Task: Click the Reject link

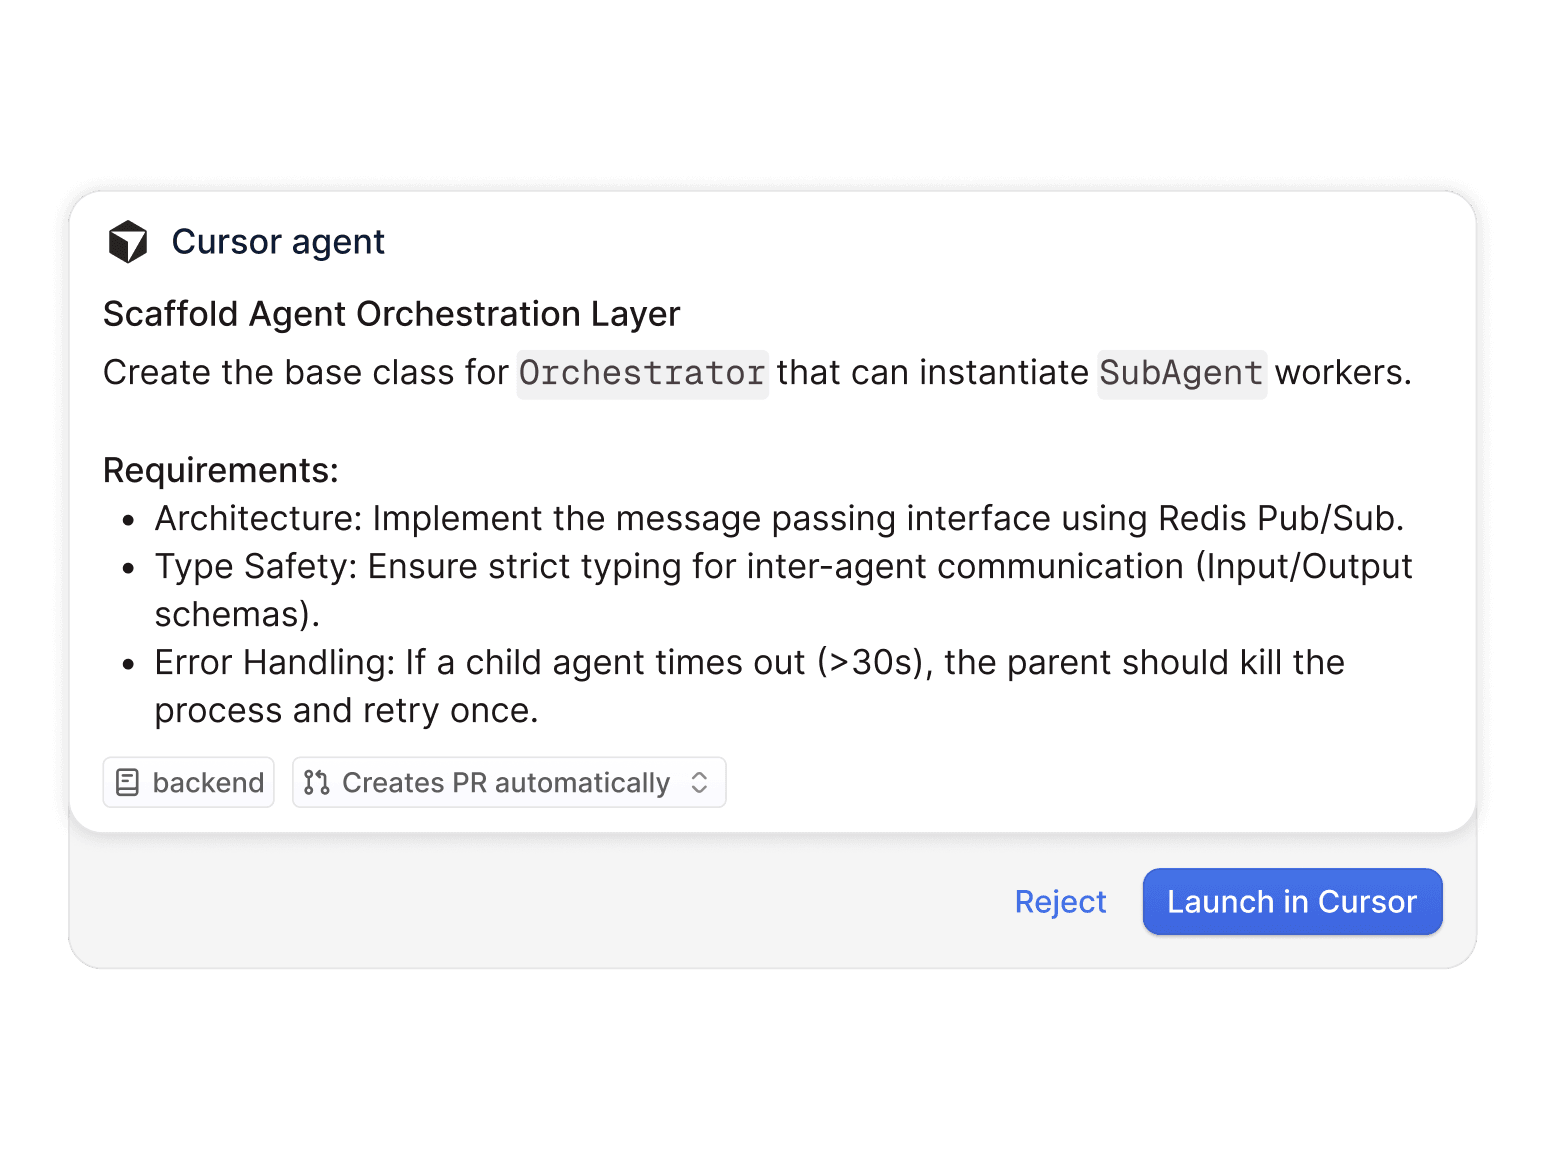Action: coord(1060,901)
